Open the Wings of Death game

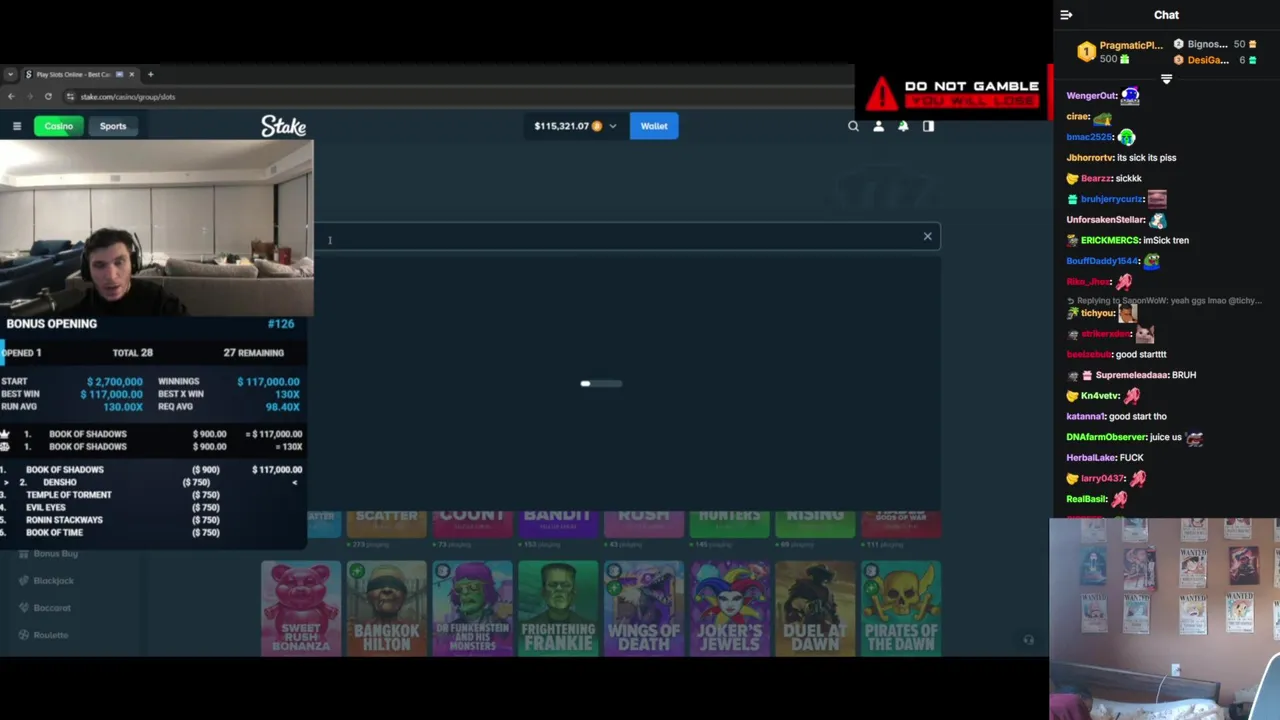click(x=644, y=608)
